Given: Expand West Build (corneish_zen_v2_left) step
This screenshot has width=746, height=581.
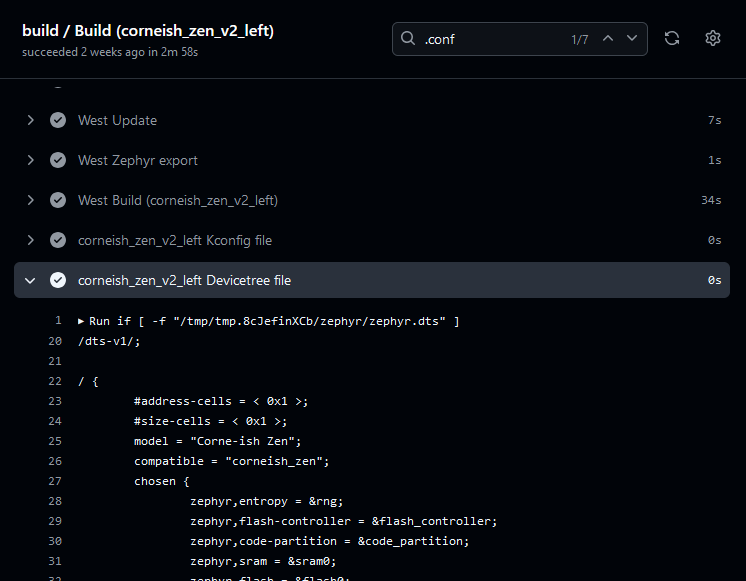Looking at the screenshot, I should pos(30,200).
